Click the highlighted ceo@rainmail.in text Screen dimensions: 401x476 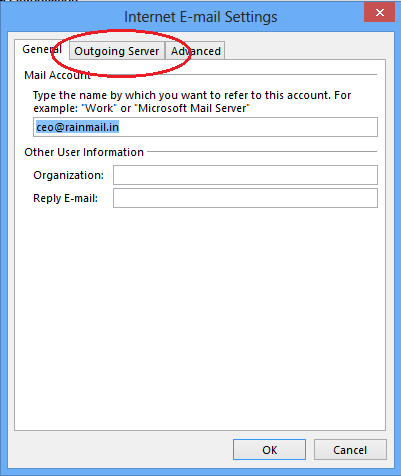click(77, 127)
